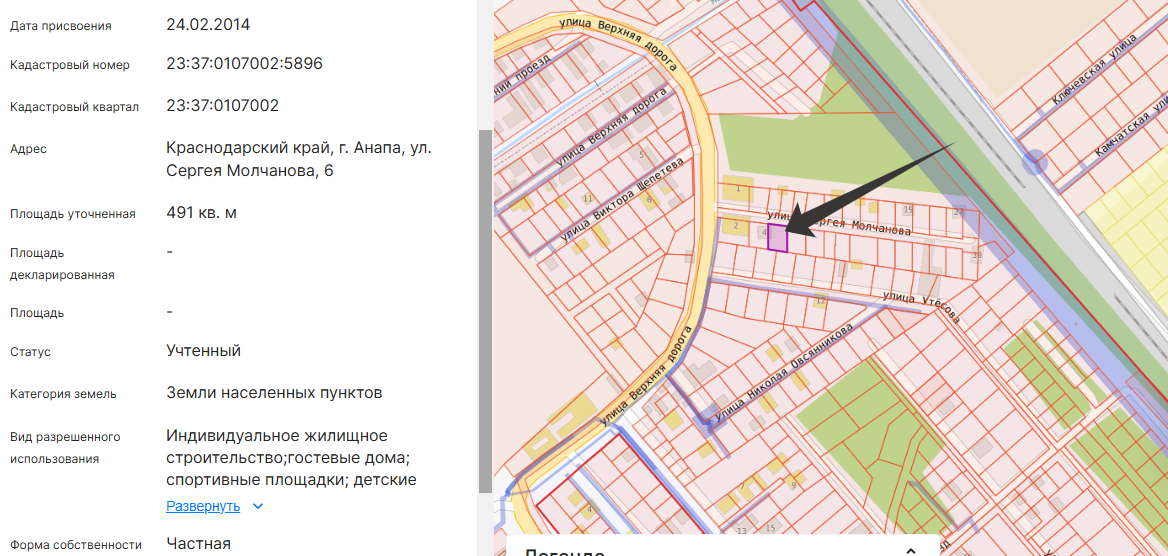The image size is (1168, 556).
Task: Click the "491 кв. м" area value
Action: 201,213
